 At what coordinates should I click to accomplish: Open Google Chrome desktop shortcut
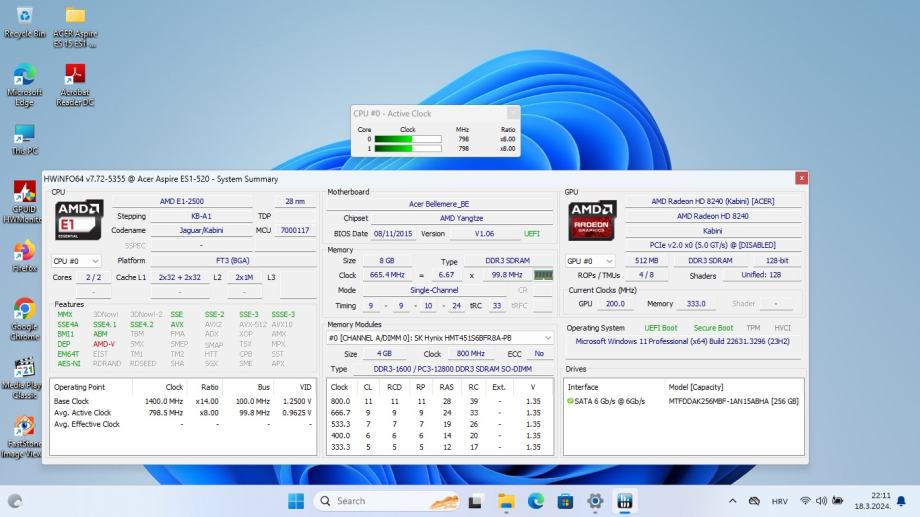pyautogui.click(x=24, y=309)
